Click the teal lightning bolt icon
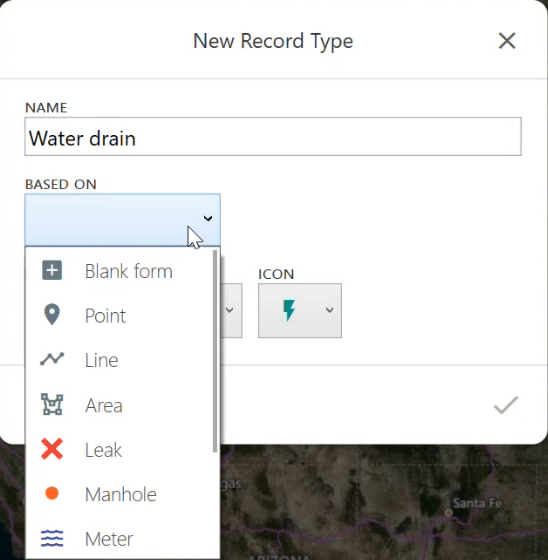 [289, 310]
